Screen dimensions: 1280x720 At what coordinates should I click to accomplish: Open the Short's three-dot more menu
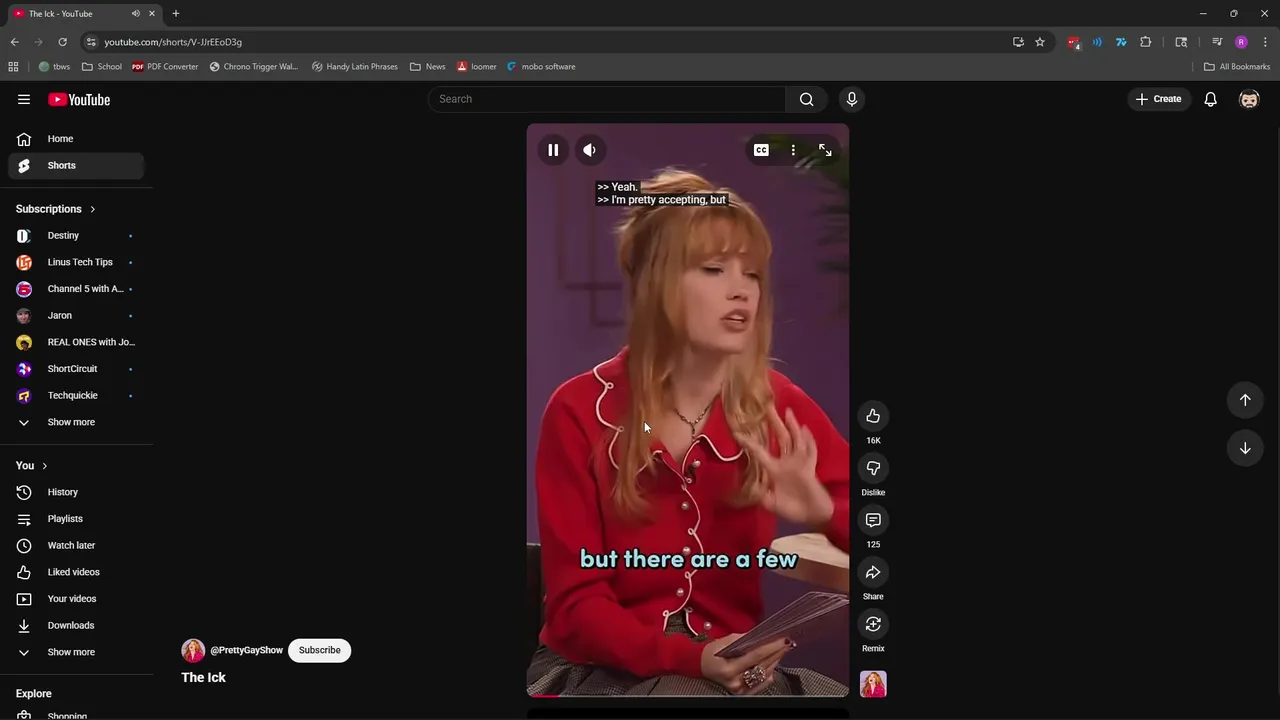pyautogui.click(x=793, y=150)
